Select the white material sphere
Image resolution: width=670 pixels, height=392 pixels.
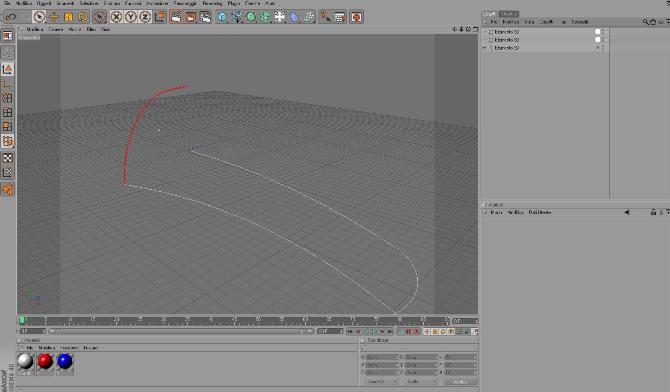pos(26,362)
